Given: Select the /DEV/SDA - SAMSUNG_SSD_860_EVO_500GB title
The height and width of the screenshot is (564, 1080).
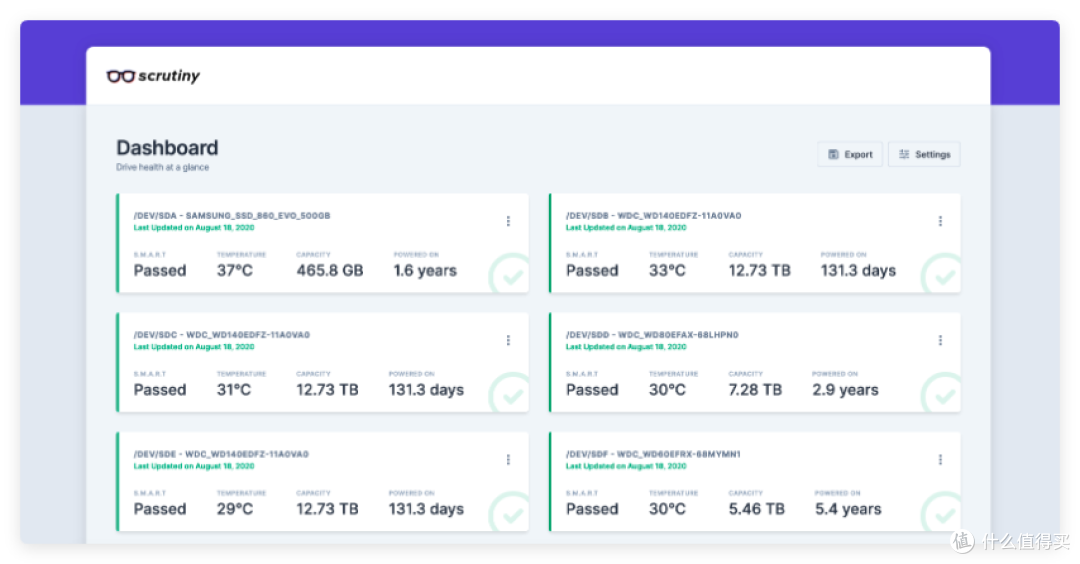Looking at the screenshot, I should 232,216.
